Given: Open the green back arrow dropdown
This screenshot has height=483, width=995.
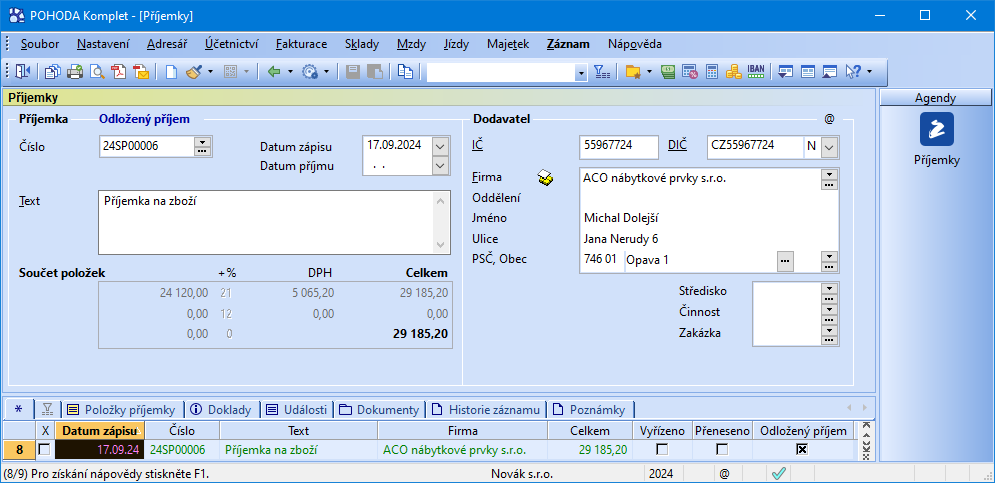Looking at the screenshot, I should (290, 72).
